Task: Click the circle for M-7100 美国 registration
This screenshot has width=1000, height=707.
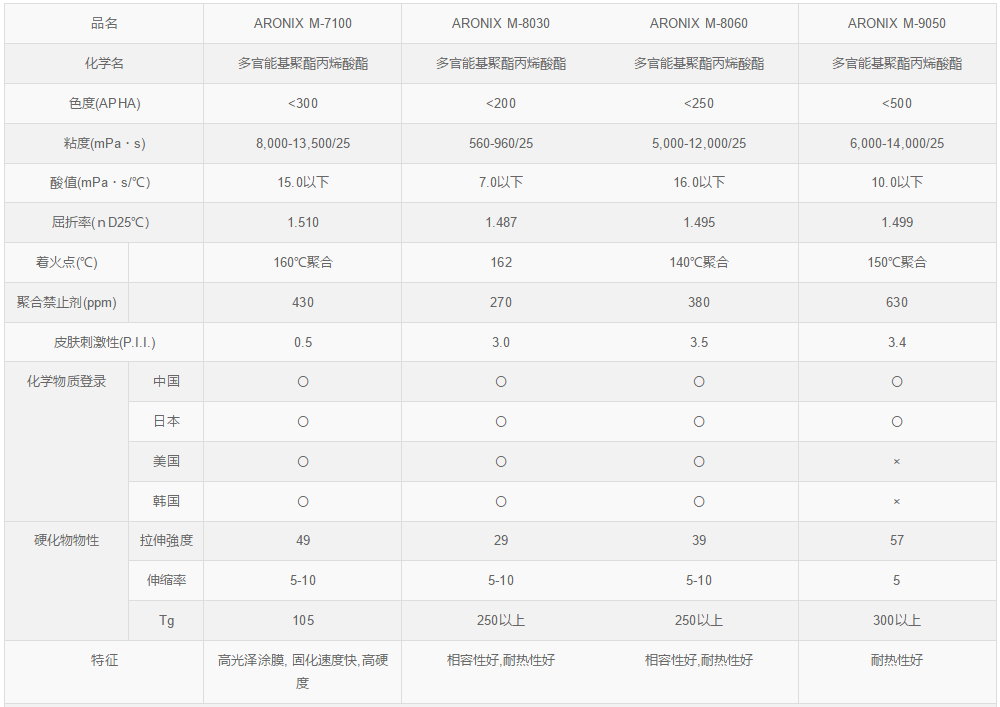Action: [x=303, y=462]
